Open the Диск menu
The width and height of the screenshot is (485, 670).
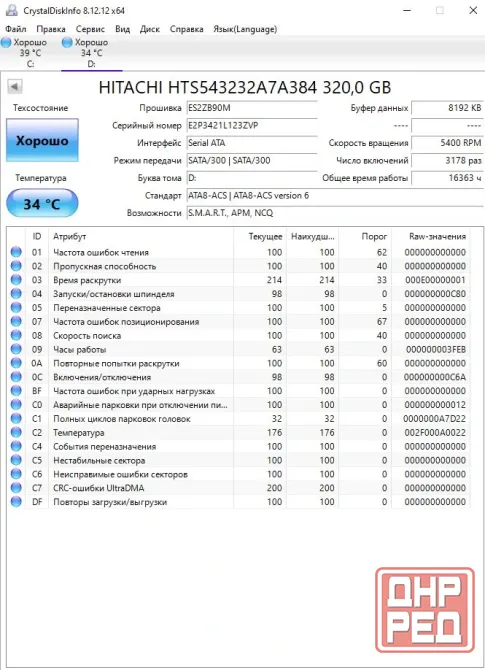pos(150,29)
